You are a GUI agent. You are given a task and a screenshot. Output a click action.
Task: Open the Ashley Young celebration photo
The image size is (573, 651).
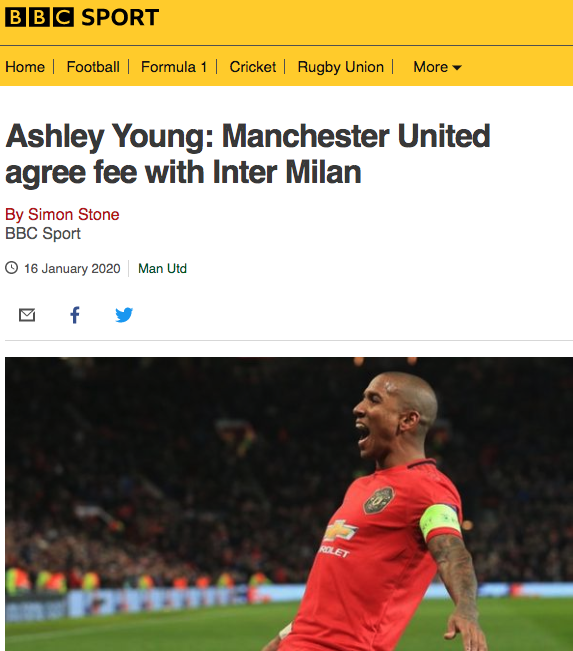point(289,504)
